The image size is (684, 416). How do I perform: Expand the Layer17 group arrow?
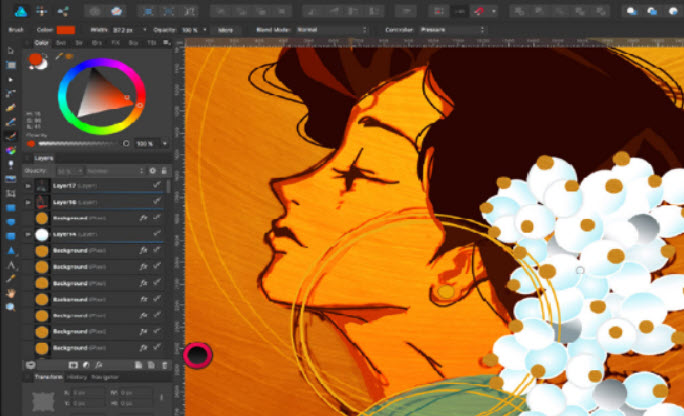coord(27,186)
